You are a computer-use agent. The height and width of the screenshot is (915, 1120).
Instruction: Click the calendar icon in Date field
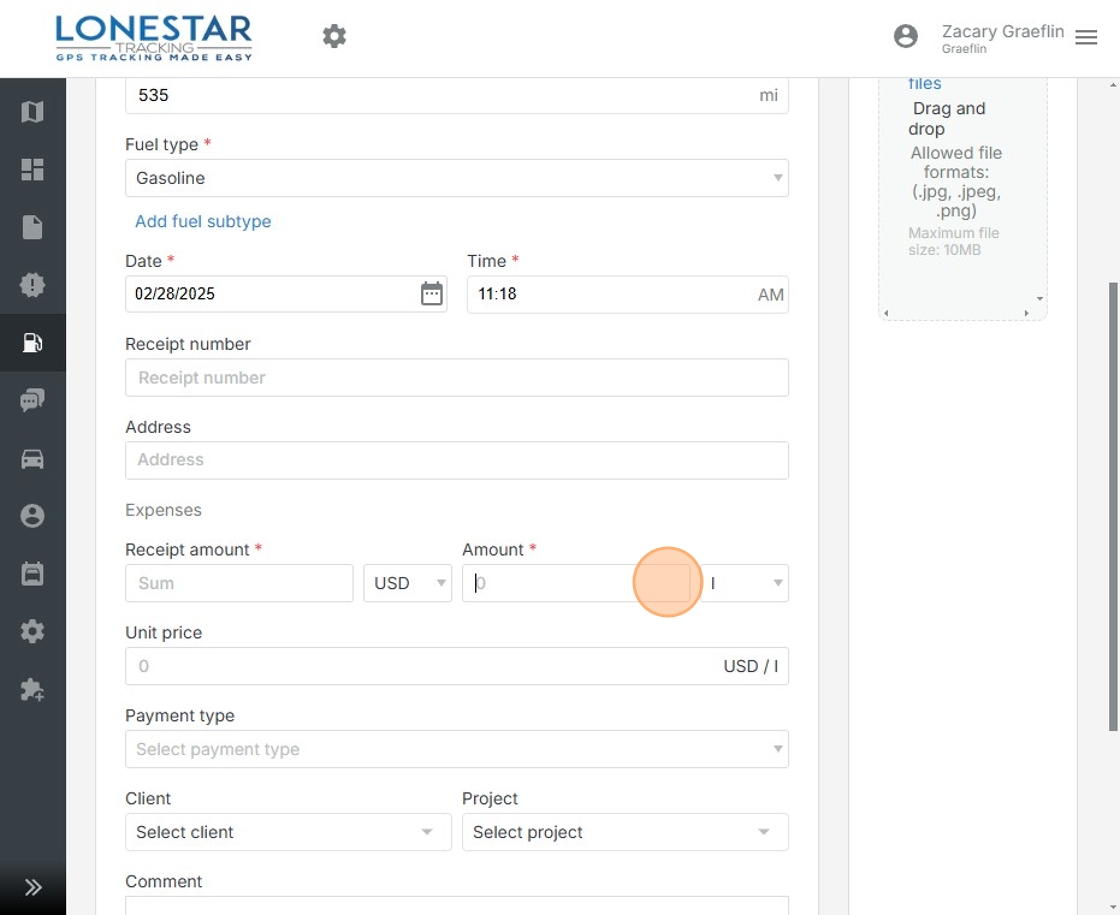coord(431,294)
